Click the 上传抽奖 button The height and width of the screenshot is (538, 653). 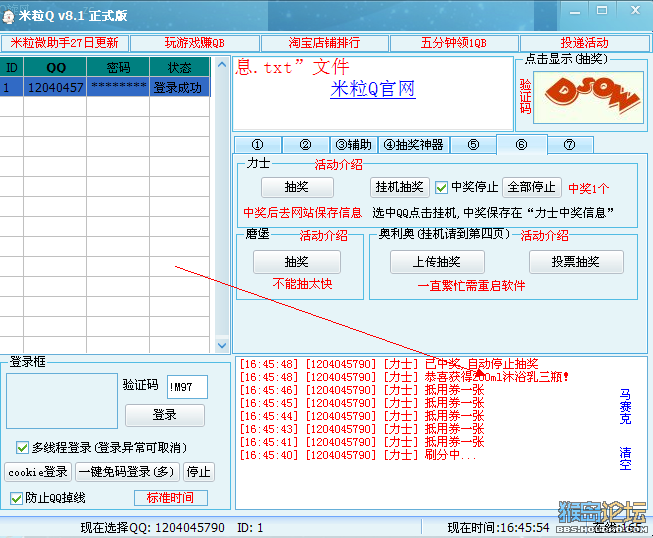coord(437,262)
